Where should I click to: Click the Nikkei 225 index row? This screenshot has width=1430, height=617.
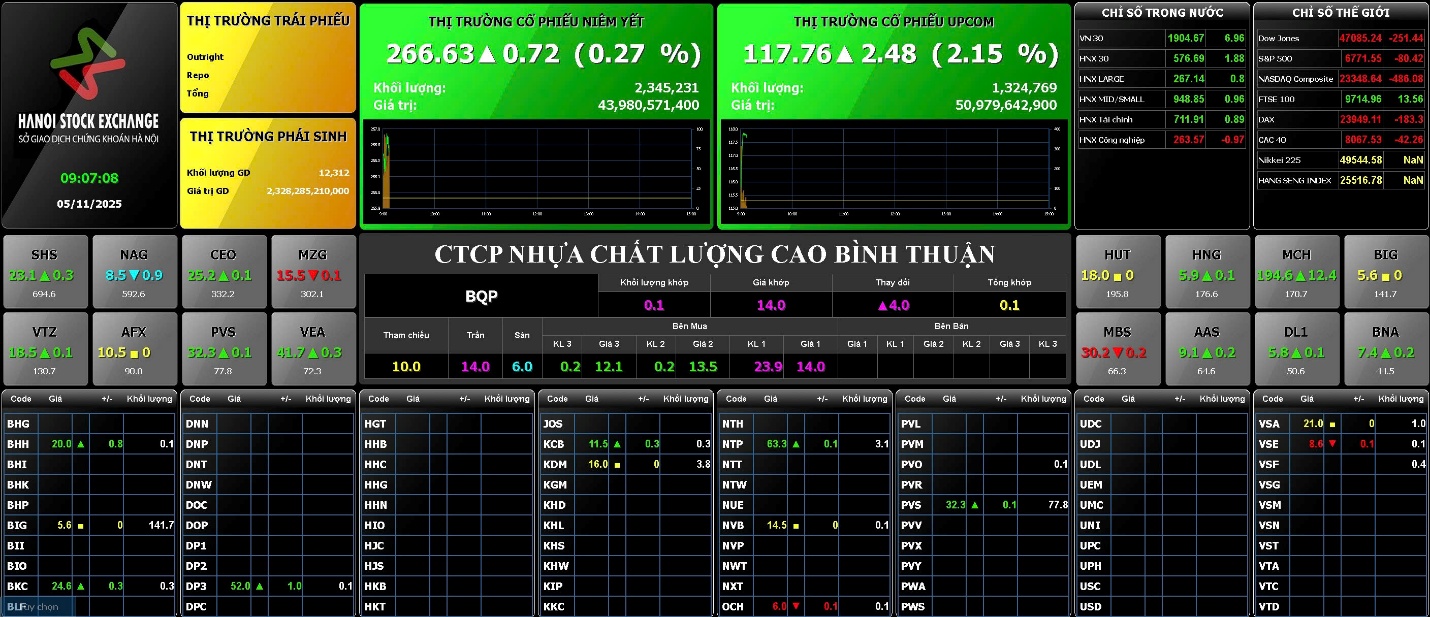[x=1340, y=160]
